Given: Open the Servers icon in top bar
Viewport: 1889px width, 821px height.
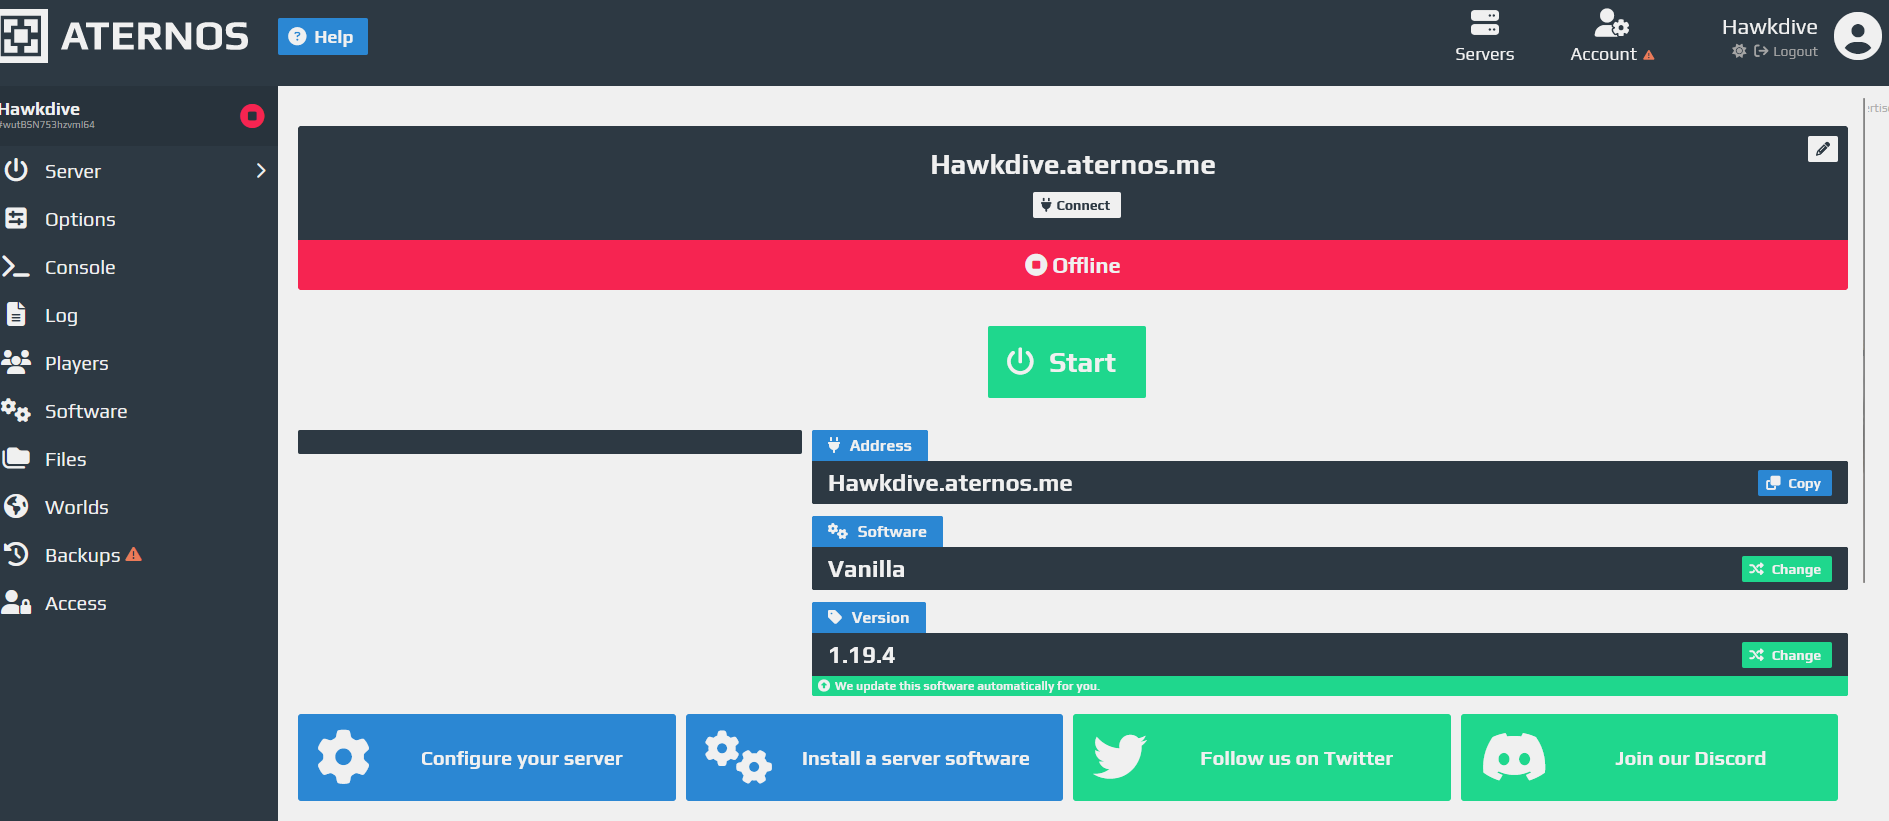Looking at the screenshot, I should coord(1484,36).
